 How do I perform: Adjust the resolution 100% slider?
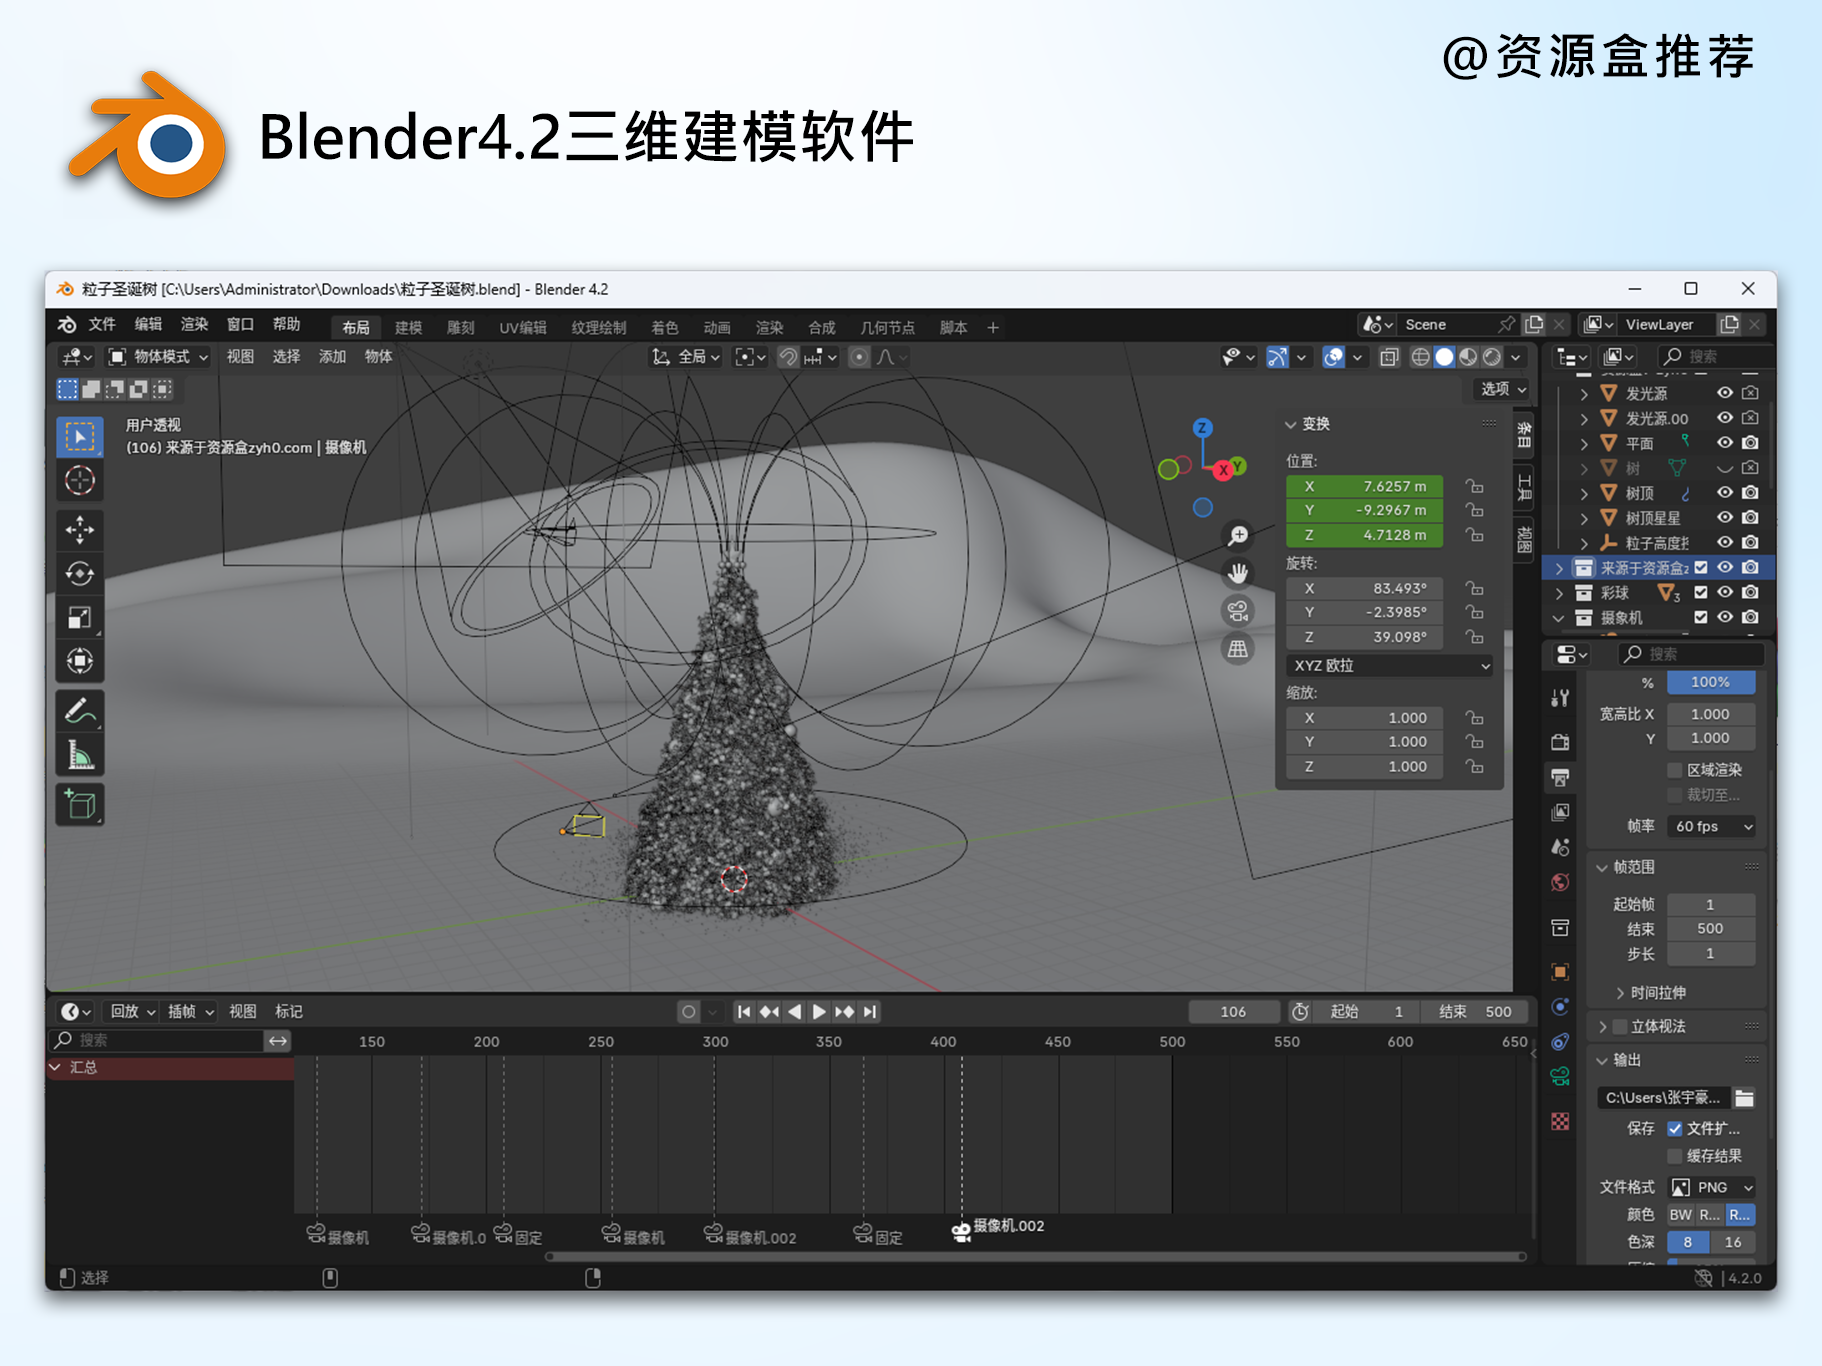click(1710, 682)
